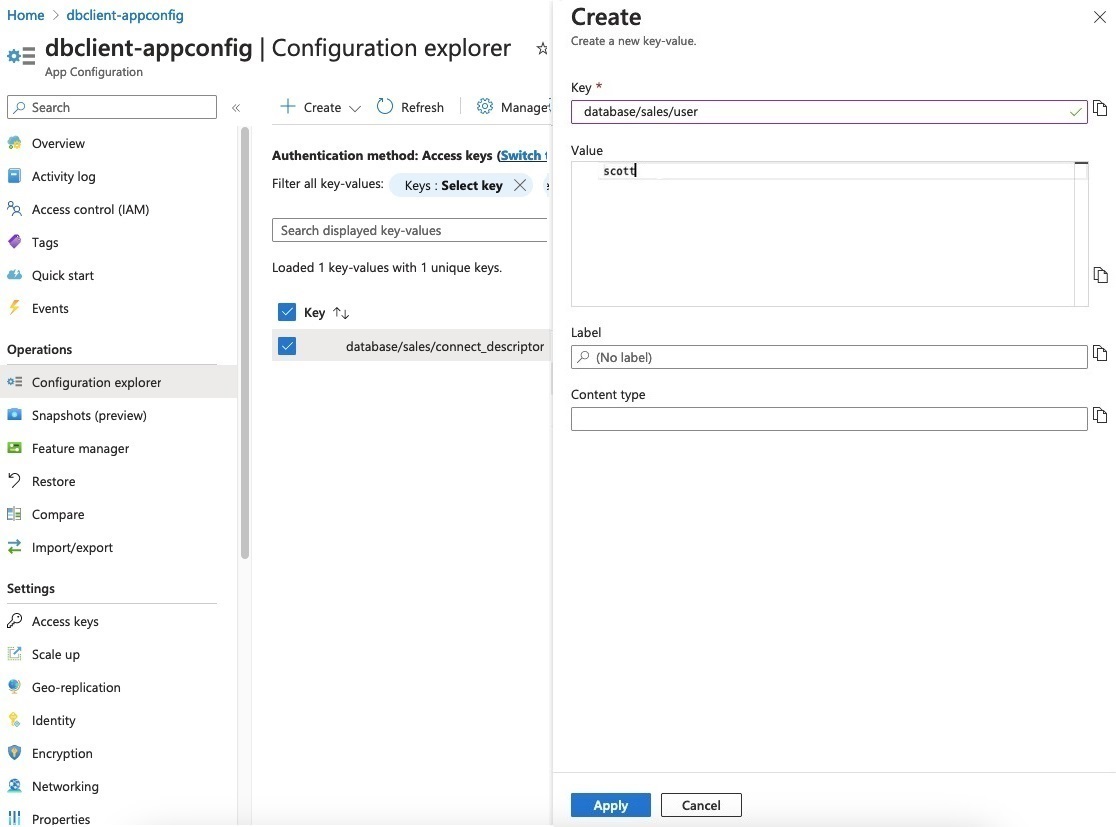Screen dimensions: 1116x827
Task: Click the Cancel button
Action: (x=701, y=805)
